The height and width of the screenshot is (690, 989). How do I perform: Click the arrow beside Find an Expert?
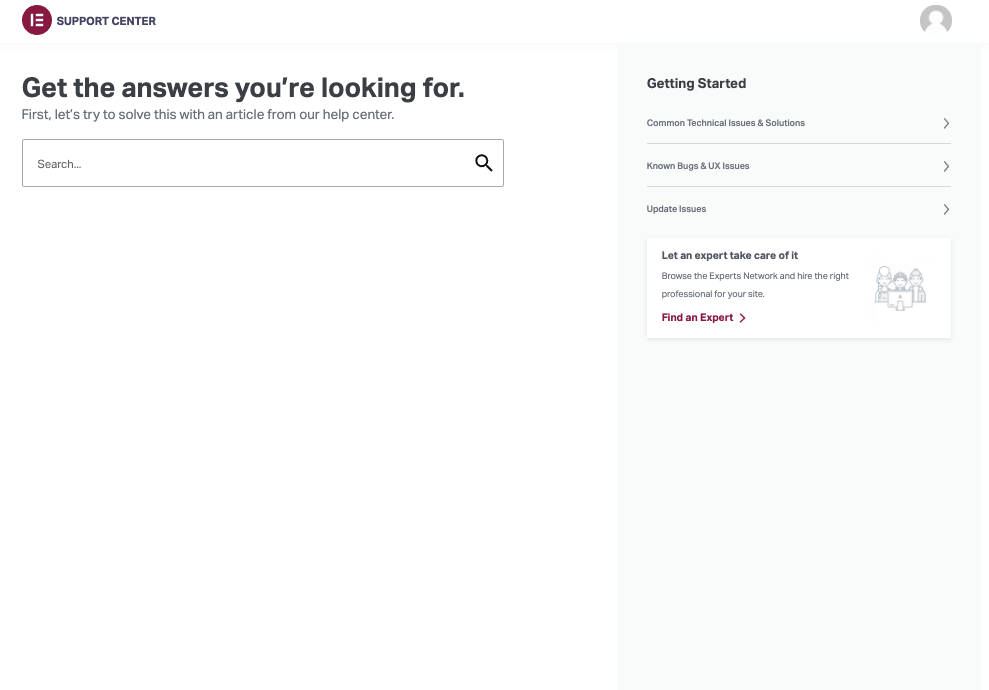pyautogui.click(x=743, y=318)
